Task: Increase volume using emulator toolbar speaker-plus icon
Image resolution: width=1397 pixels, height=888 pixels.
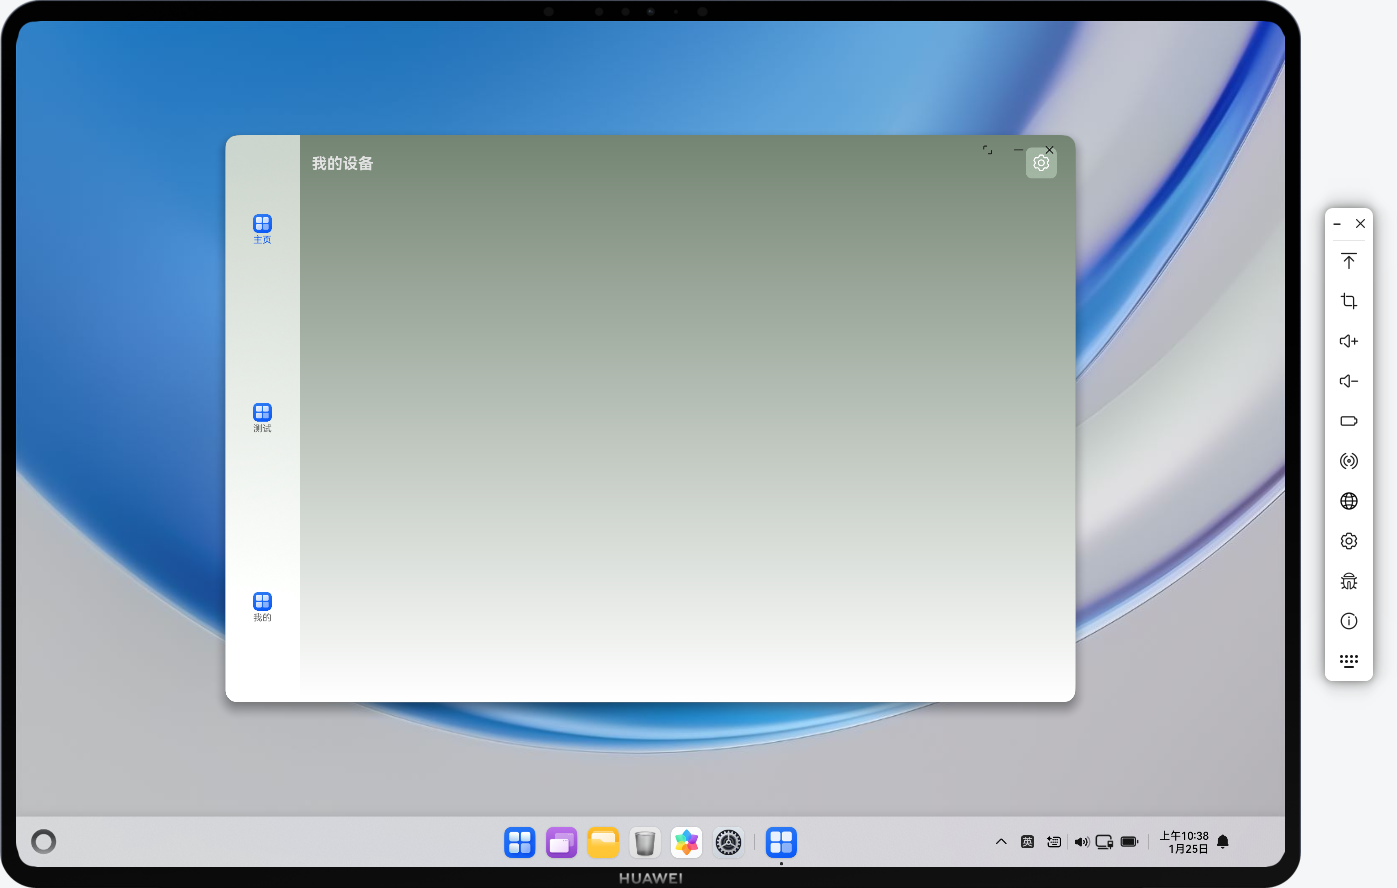Action: point(1348,341)
